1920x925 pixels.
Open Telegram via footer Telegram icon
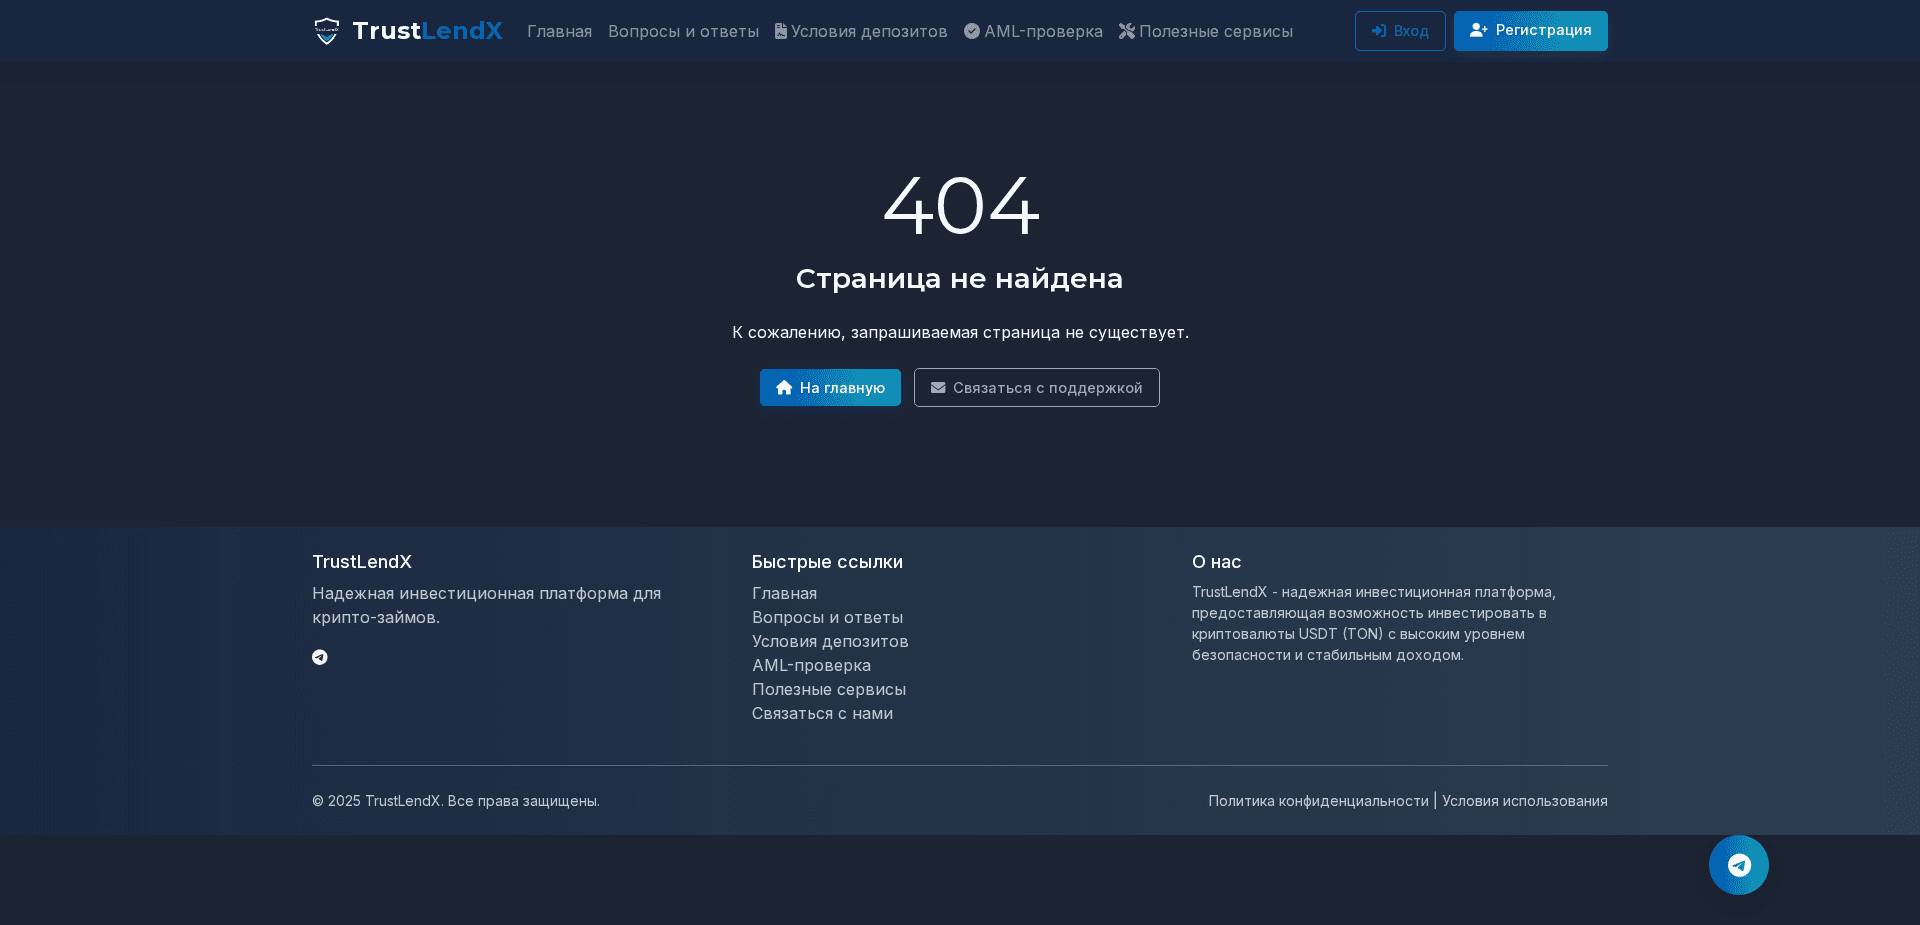(320, 657)
